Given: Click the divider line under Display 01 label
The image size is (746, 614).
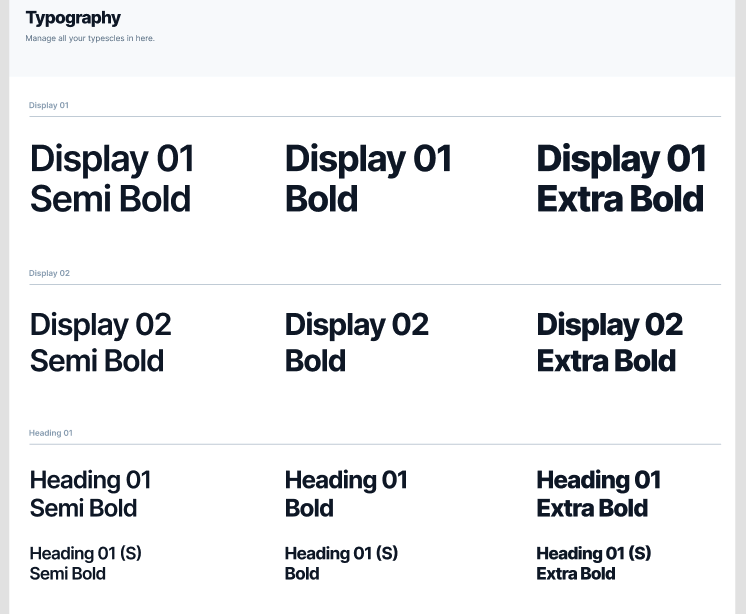Looking at the screenshot, I should [375, 117].
